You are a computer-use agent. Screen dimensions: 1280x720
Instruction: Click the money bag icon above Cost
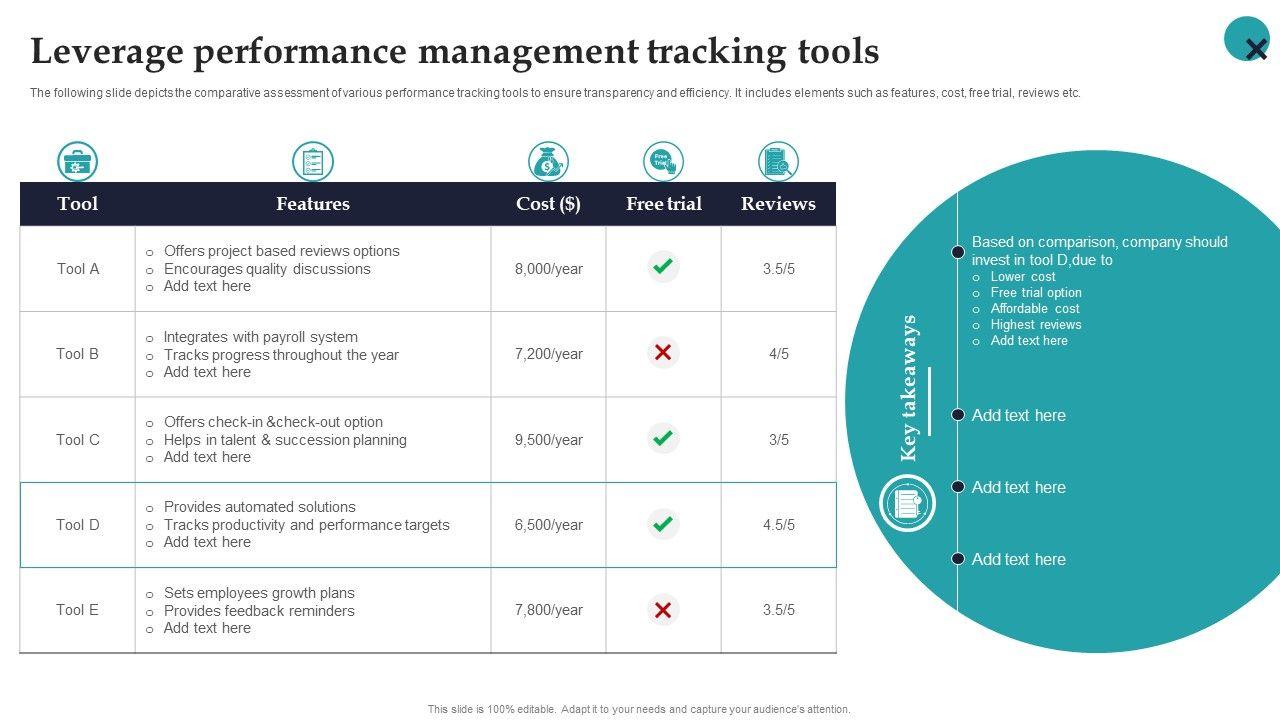[548, 162]
